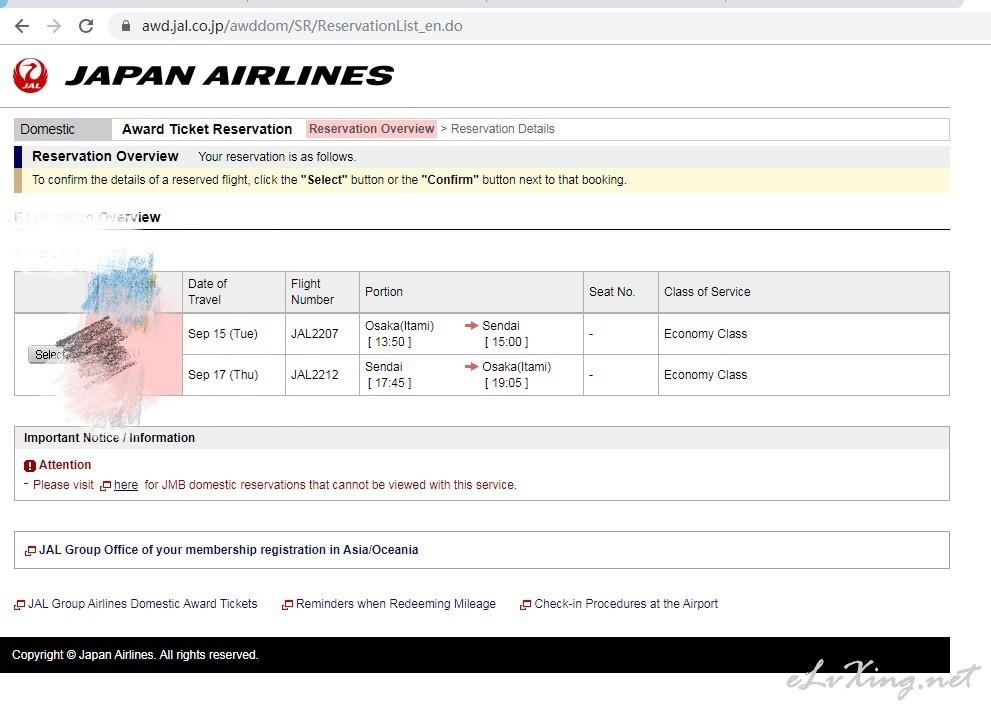Image resolution: width=991 pixels, height=712 pixels.
Task: Click red arrow in JAL2207 portion
Action: click(471, 325)
